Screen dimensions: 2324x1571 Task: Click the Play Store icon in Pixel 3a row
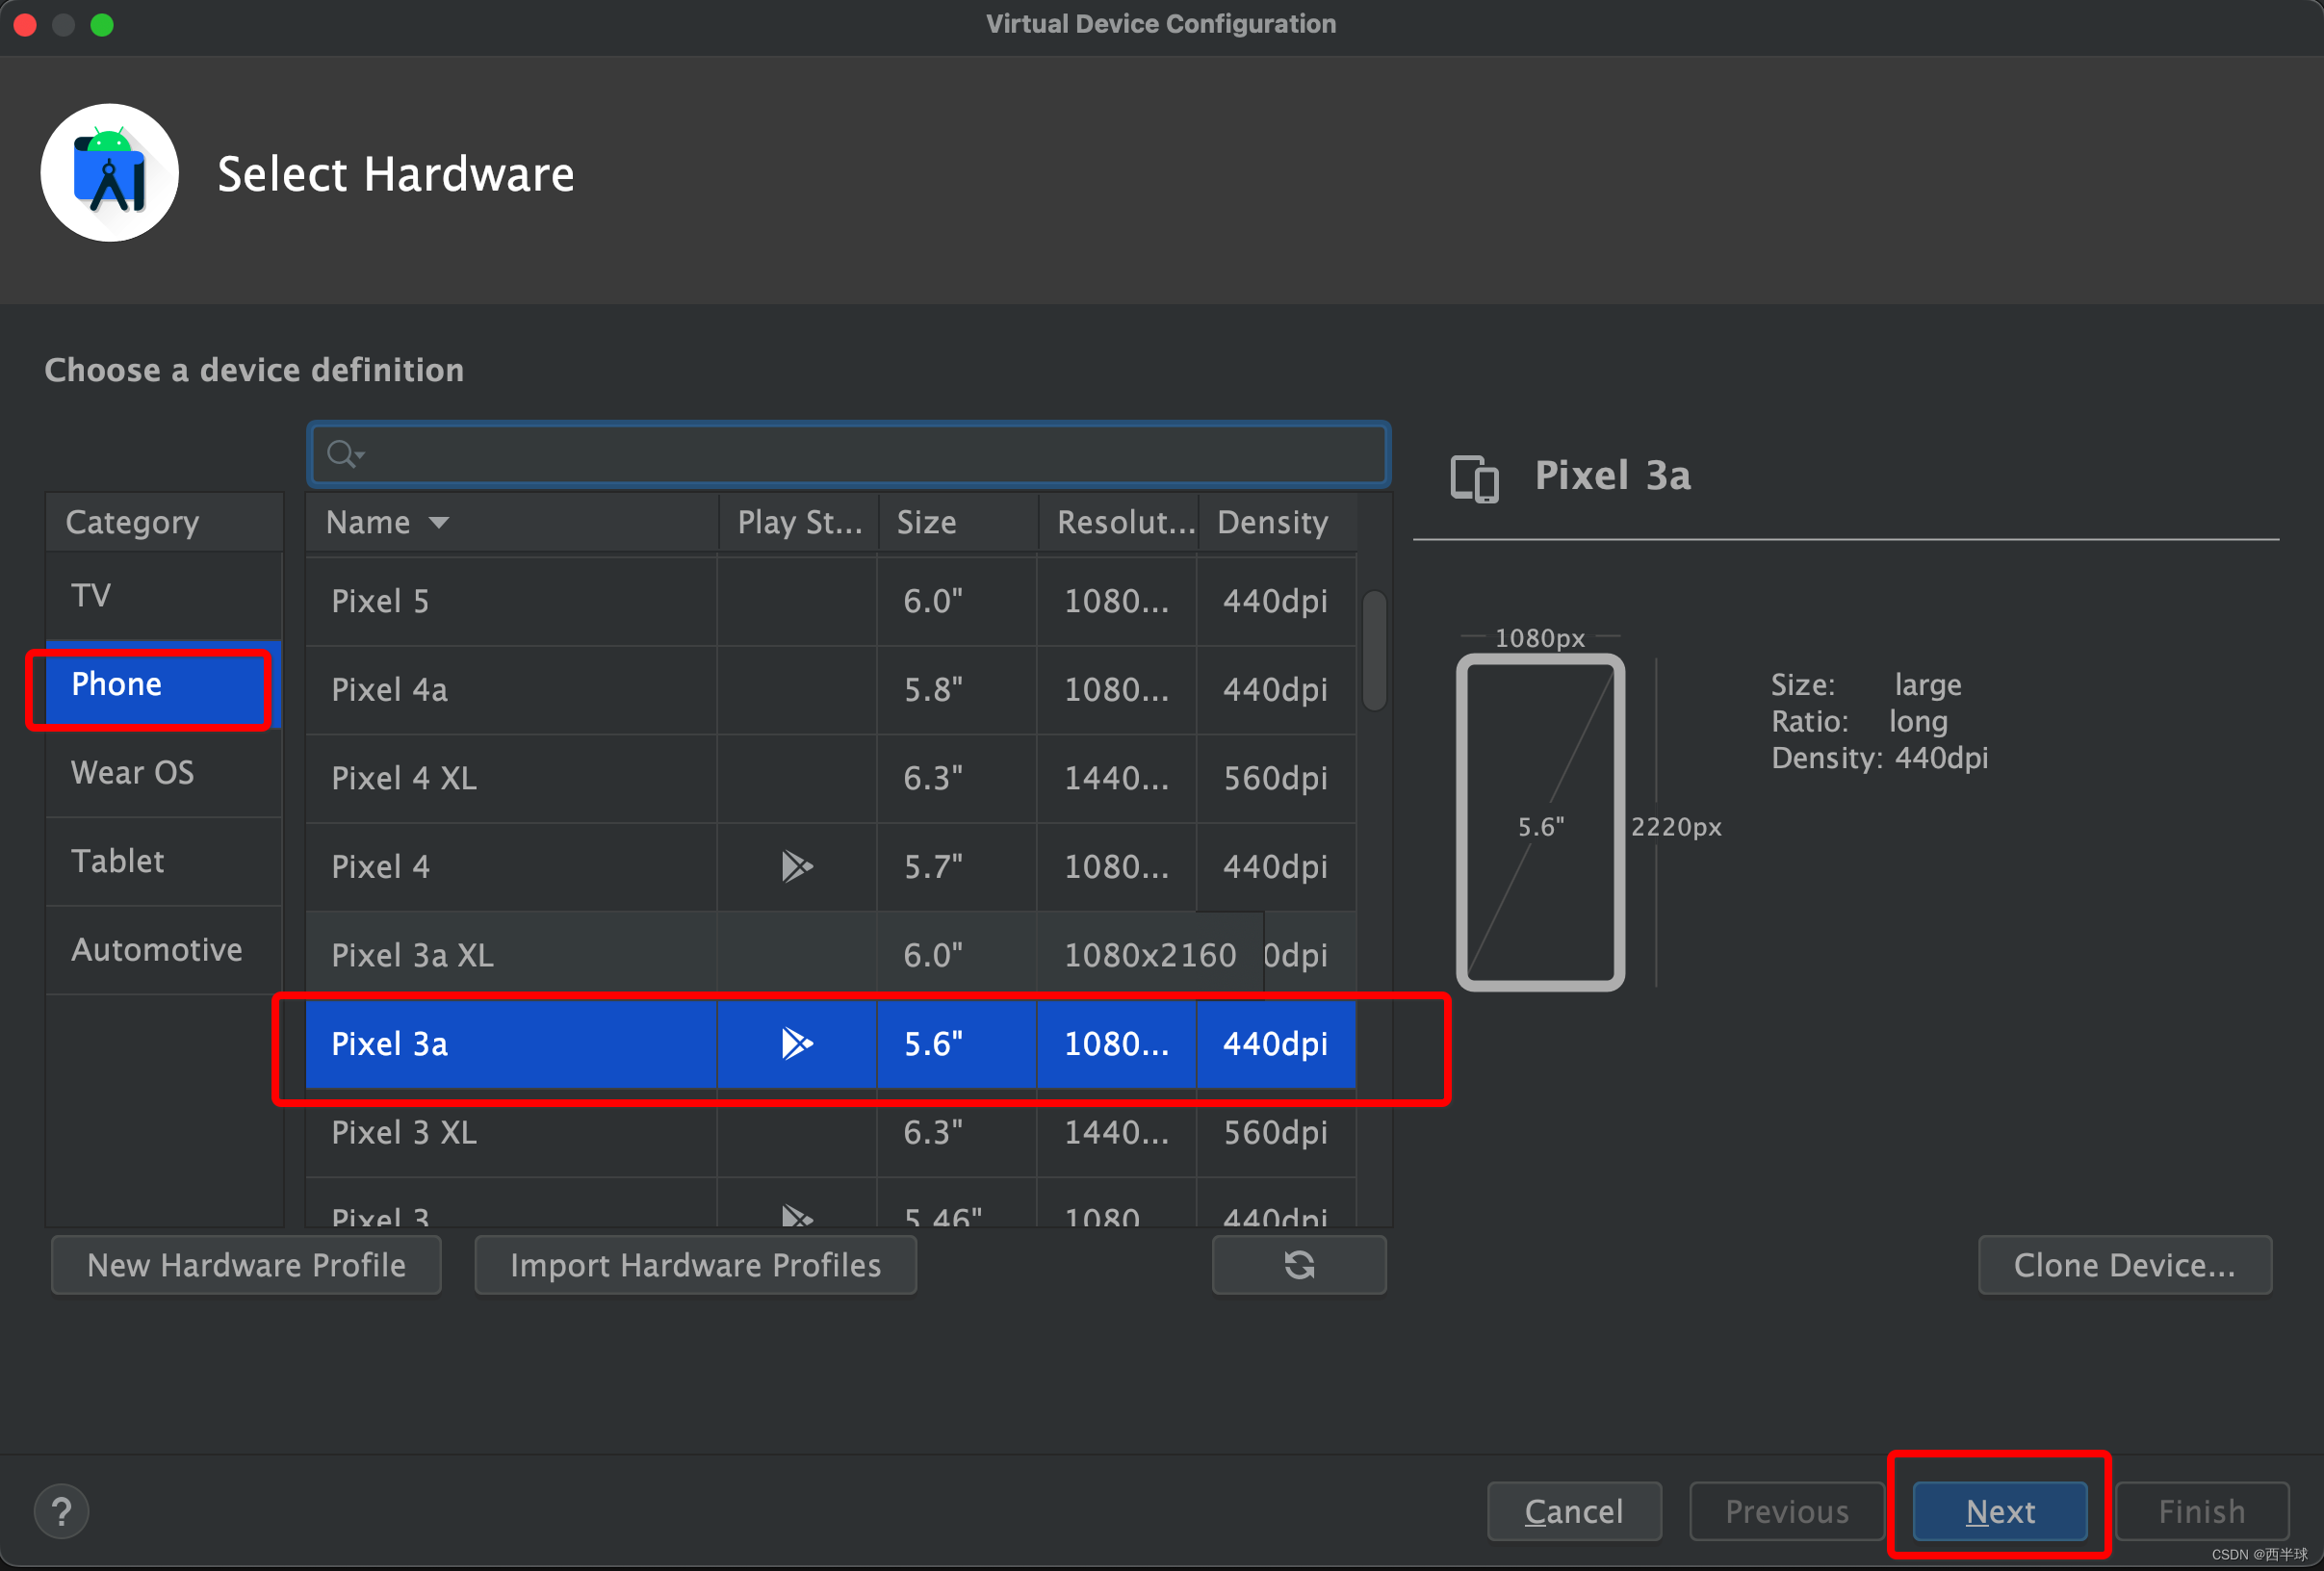(796, 1043)
